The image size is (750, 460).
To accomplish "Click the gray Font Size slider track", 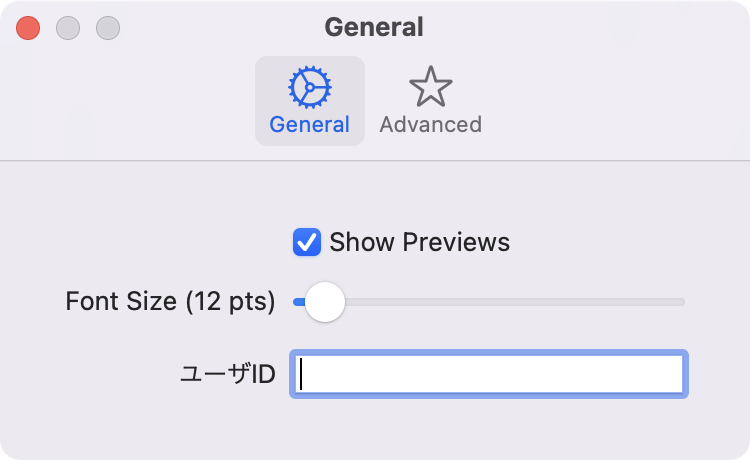I will (514, 302).
